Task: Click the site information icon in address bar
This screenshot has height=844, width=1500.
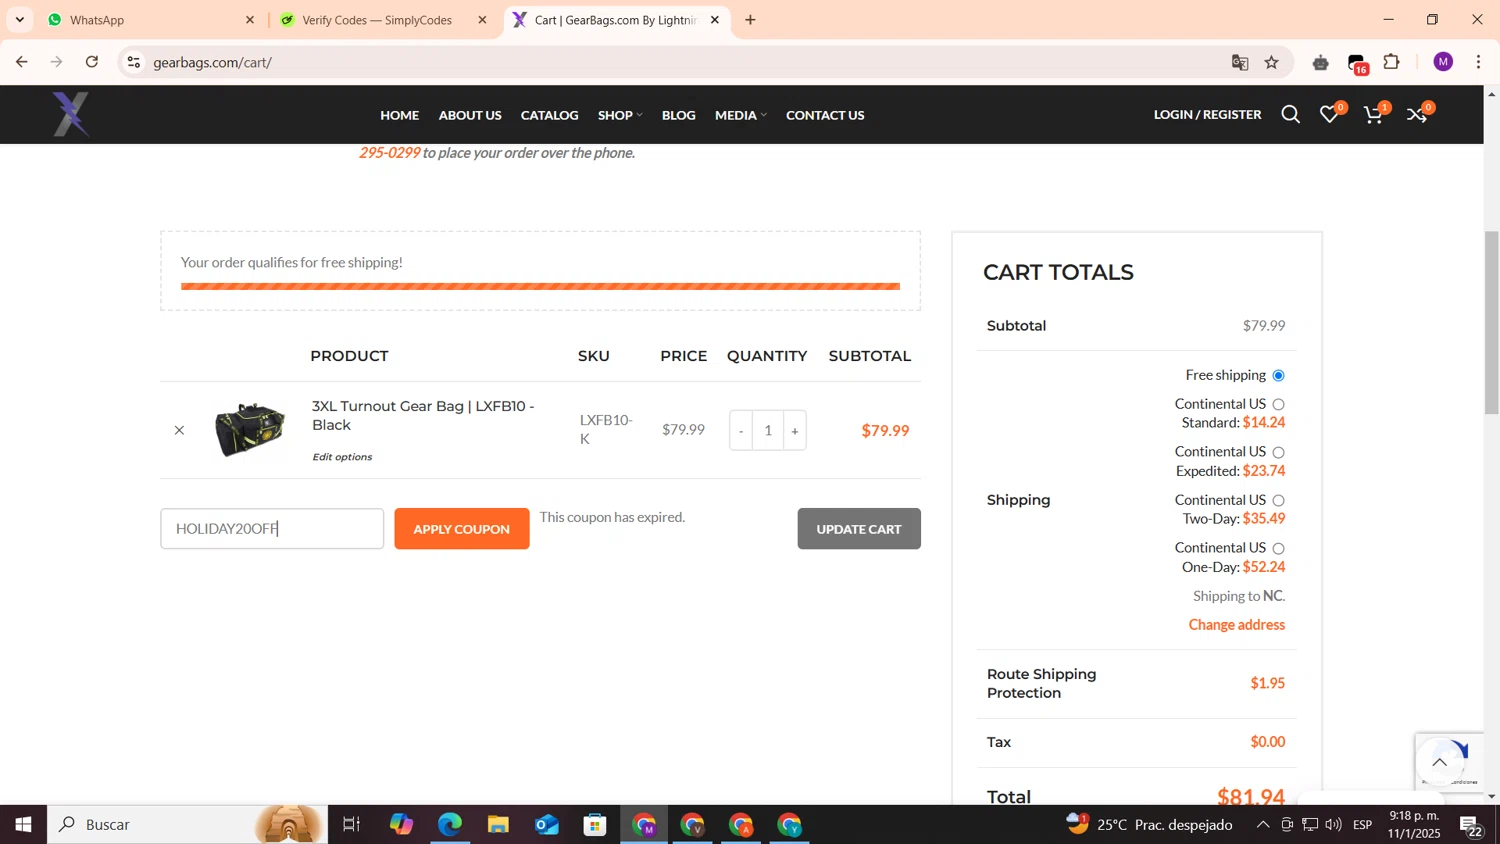Action: (133, 62)
